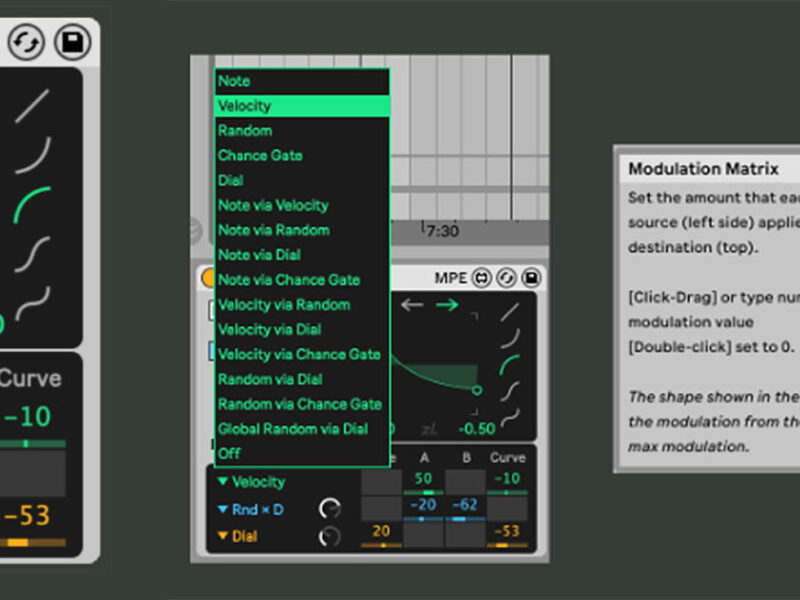This screenshot has height=600, width=800.
Task: Click the refresh icon in the enlarged left panel
Action: tap(27, 42)
